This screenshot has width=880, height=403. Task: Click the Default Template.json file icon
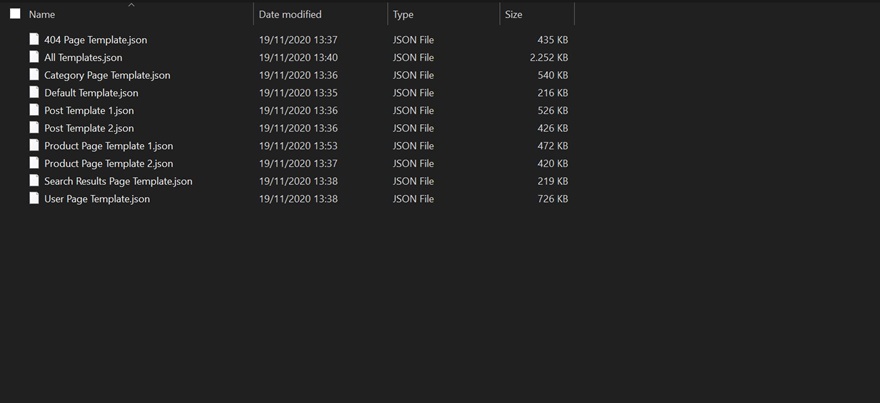pyautogui.click(x=34, y=93)
